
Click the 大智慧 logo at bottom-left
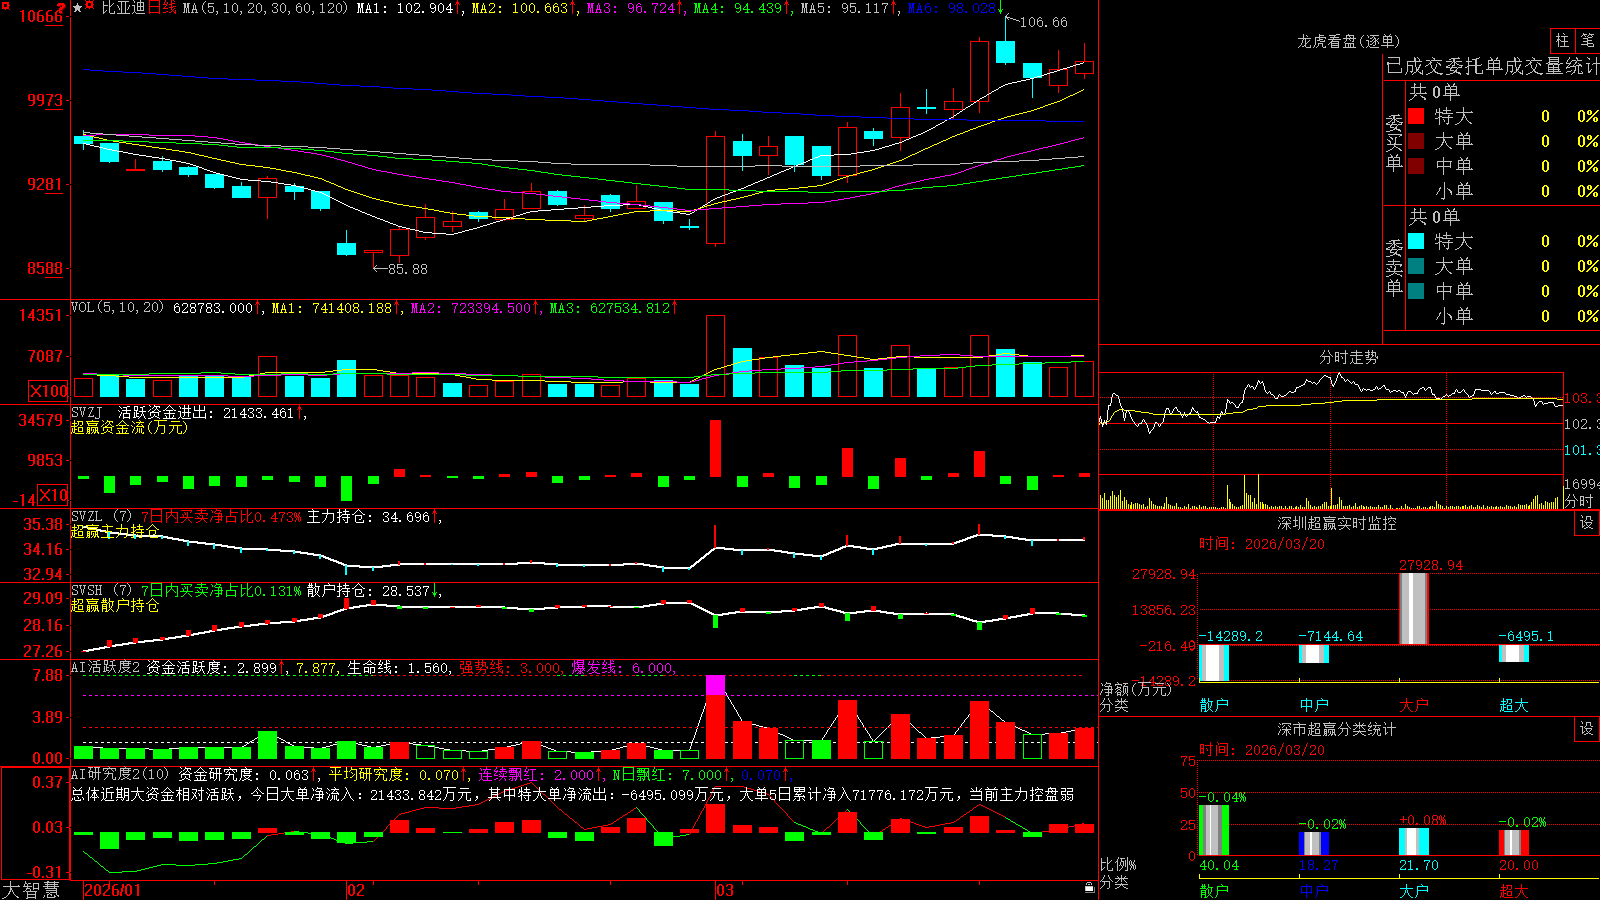tap(31, 890)
